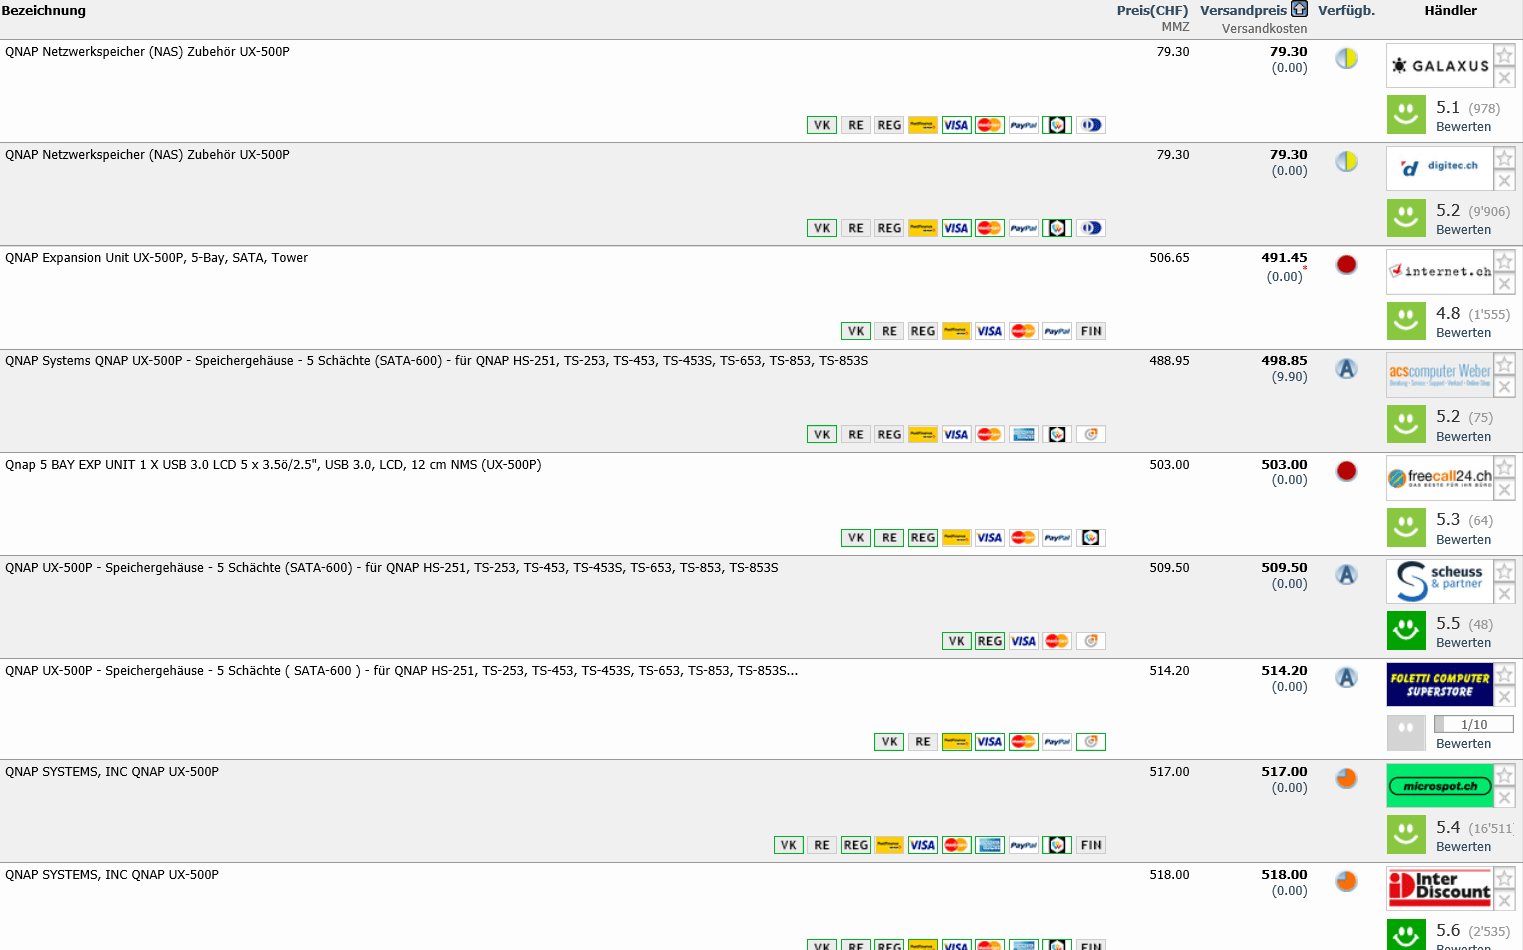Viewport: 1523px width, 950px height.
Task: Mark internet.ch as favorite with the star
Action: coord(1504,261)
